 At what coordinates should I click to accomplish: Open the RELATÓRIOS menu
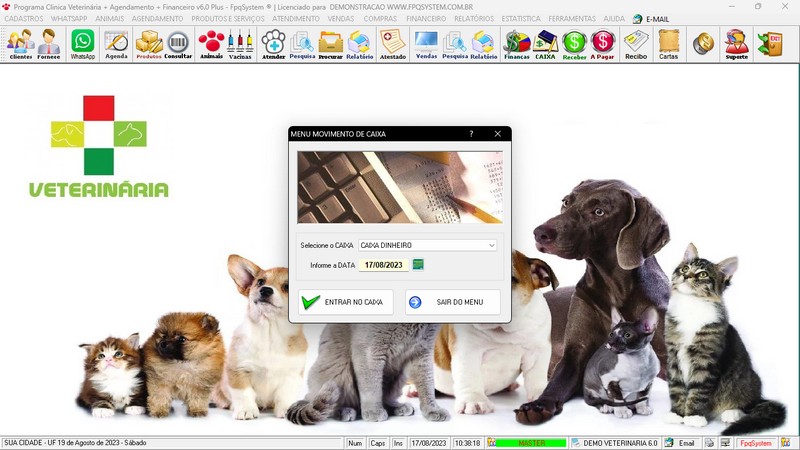(x=474, y=19)
